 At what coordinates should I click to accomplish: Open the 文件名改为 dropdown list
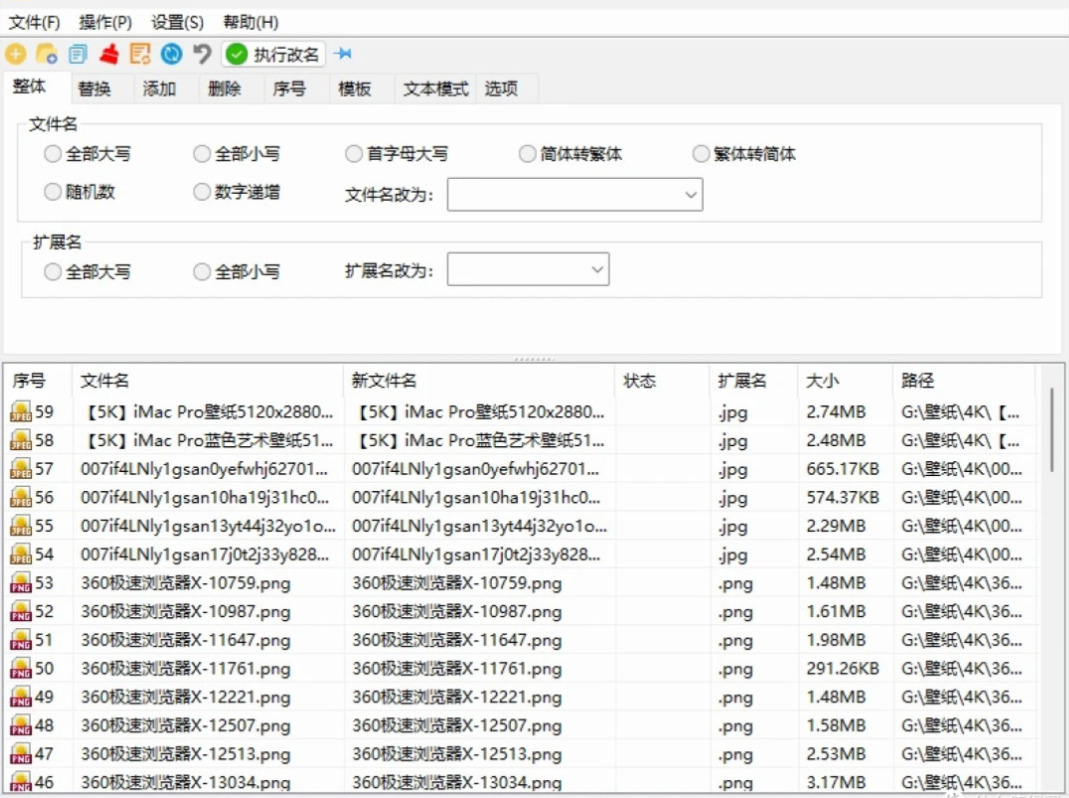click(x=575, y=194)
